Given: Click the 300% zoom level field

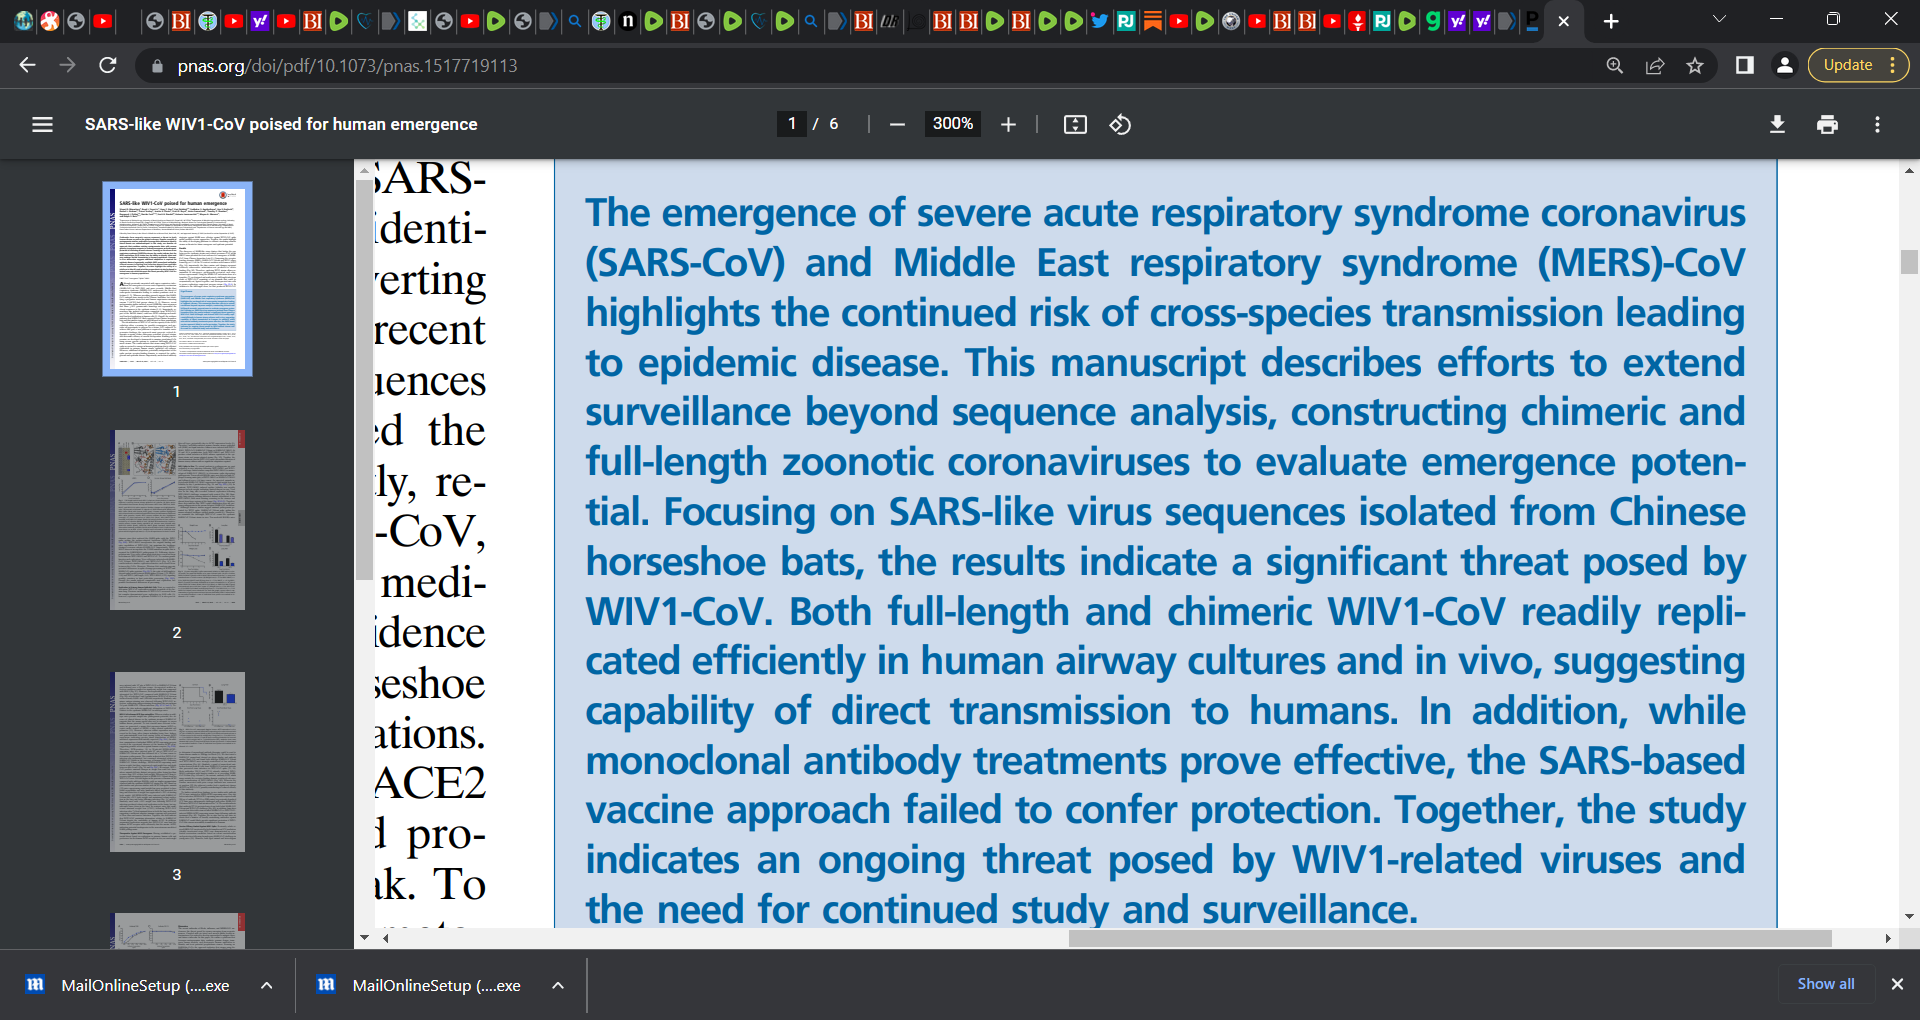Looking at the screenshot, I should pos(953,124).
